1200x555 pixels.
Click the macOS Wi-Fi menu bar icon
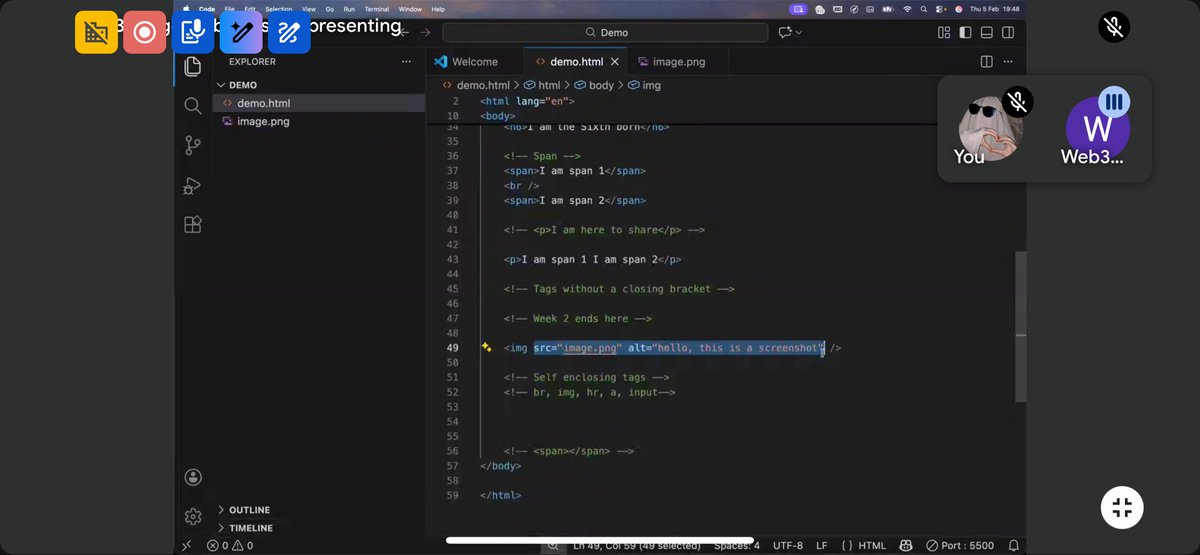907,9
